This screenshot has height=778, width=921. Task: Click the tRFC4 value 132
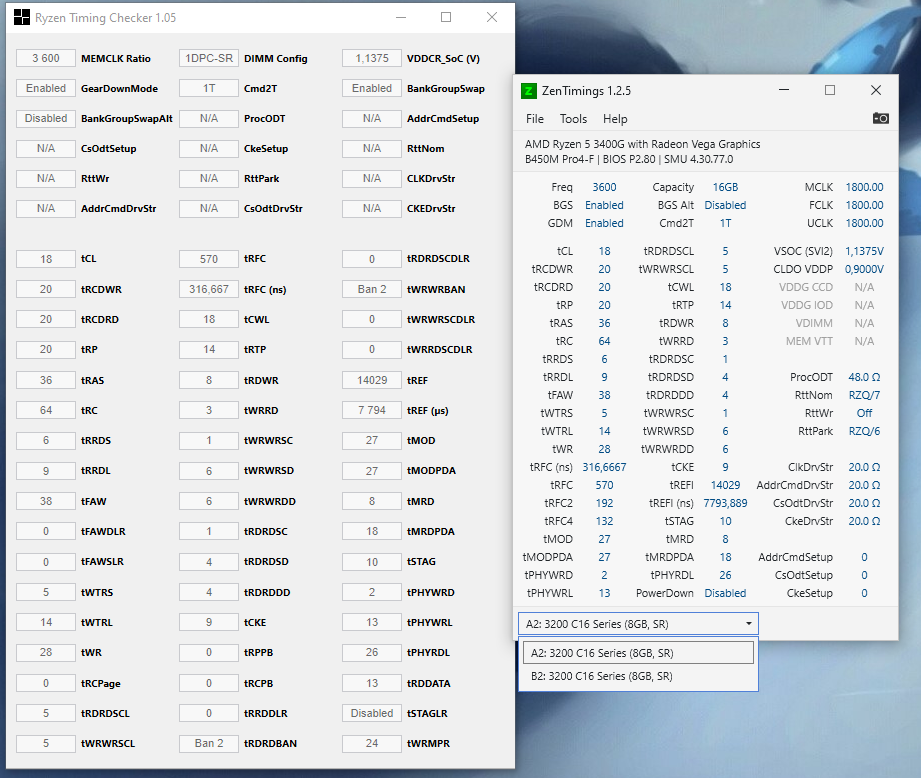(x=604, y=521)
